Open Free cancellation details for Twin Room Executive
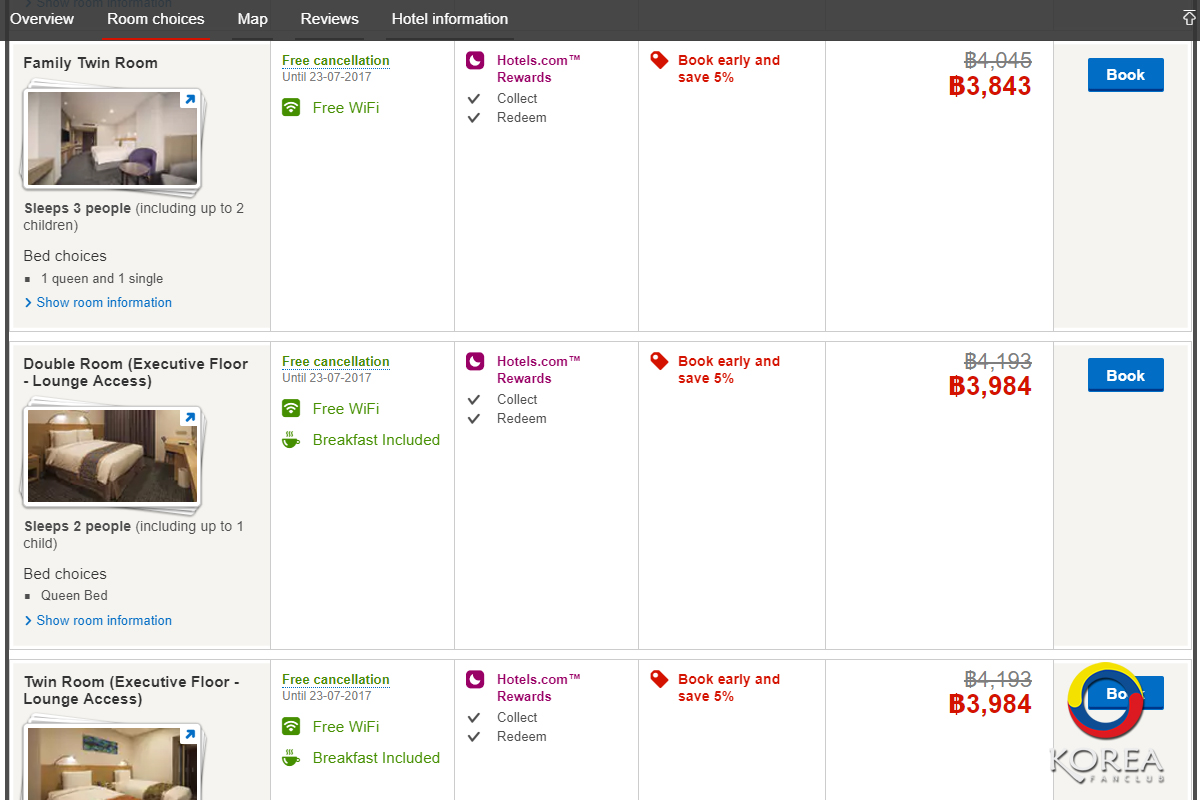The height and width of the screenshot is (800, 1200). point(335,680)
